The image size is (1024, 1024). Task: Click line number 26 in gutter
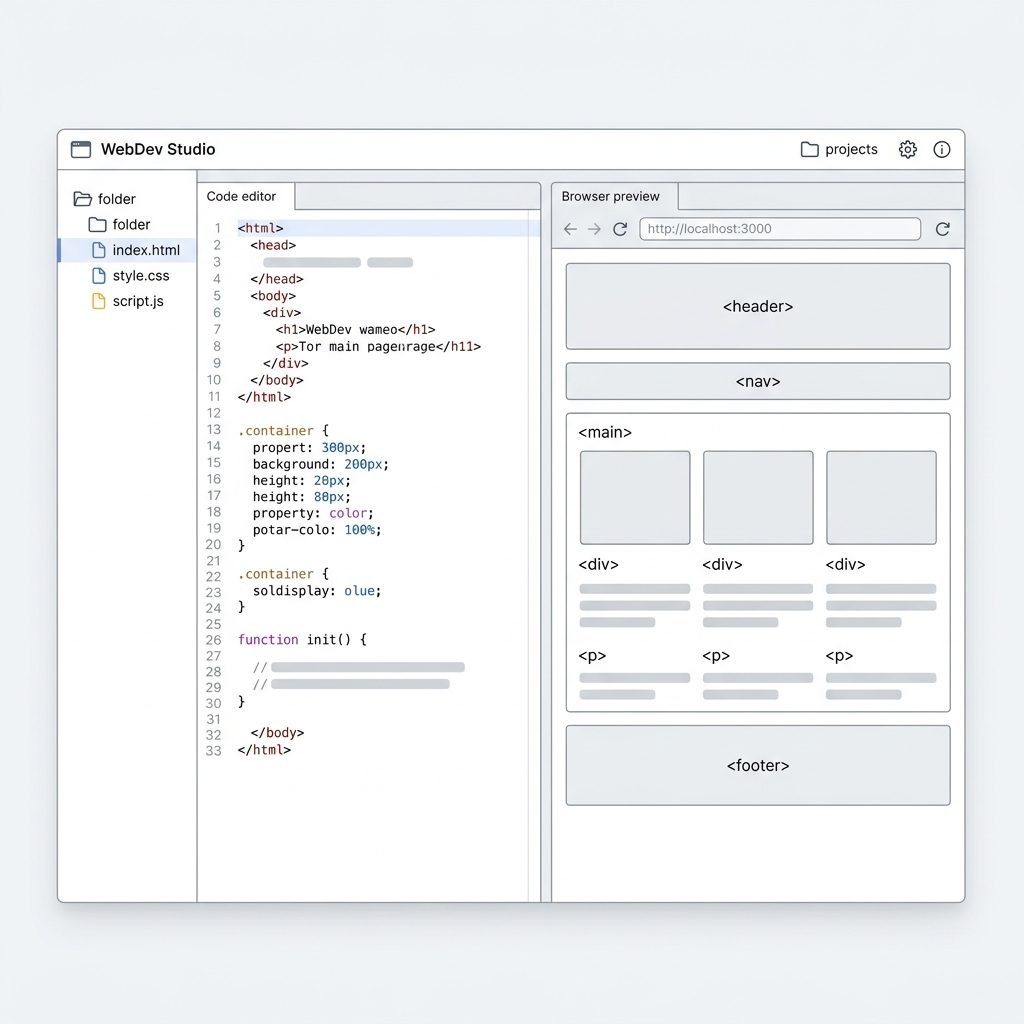point(214,640)
